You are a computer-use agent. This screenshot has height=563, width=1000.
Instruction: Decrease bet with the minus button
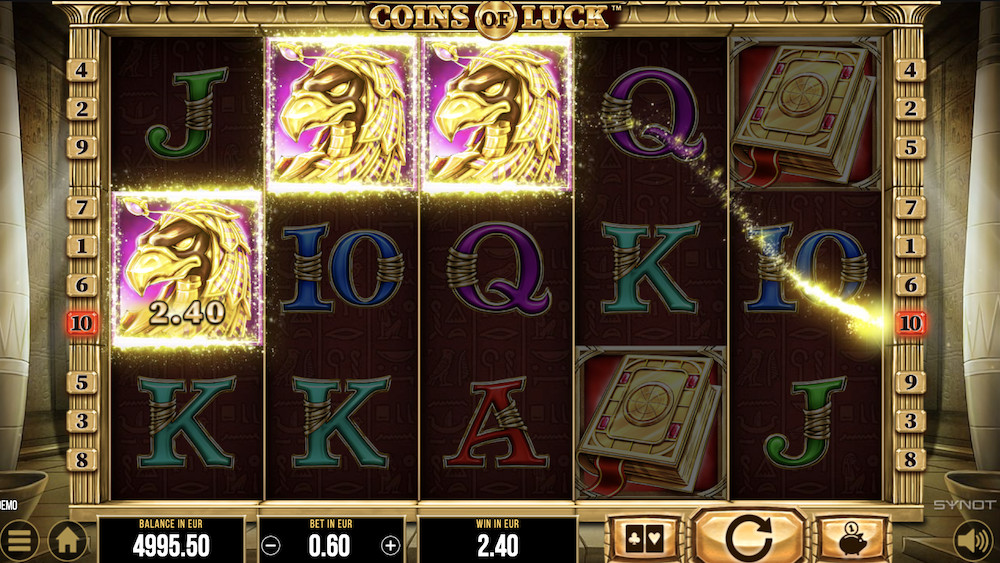click(x=271, y=545)
